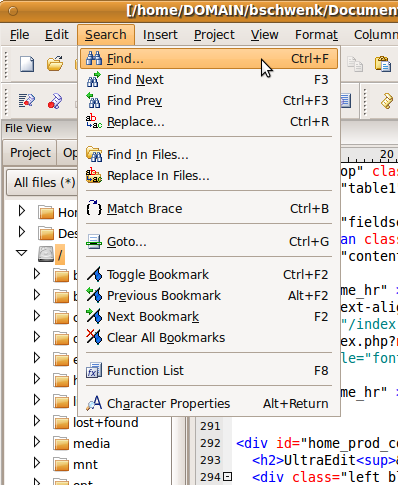Click the Clear All Bookmarks icon
This screenshot has height=485, width=398.
click(x=94, y=337)
